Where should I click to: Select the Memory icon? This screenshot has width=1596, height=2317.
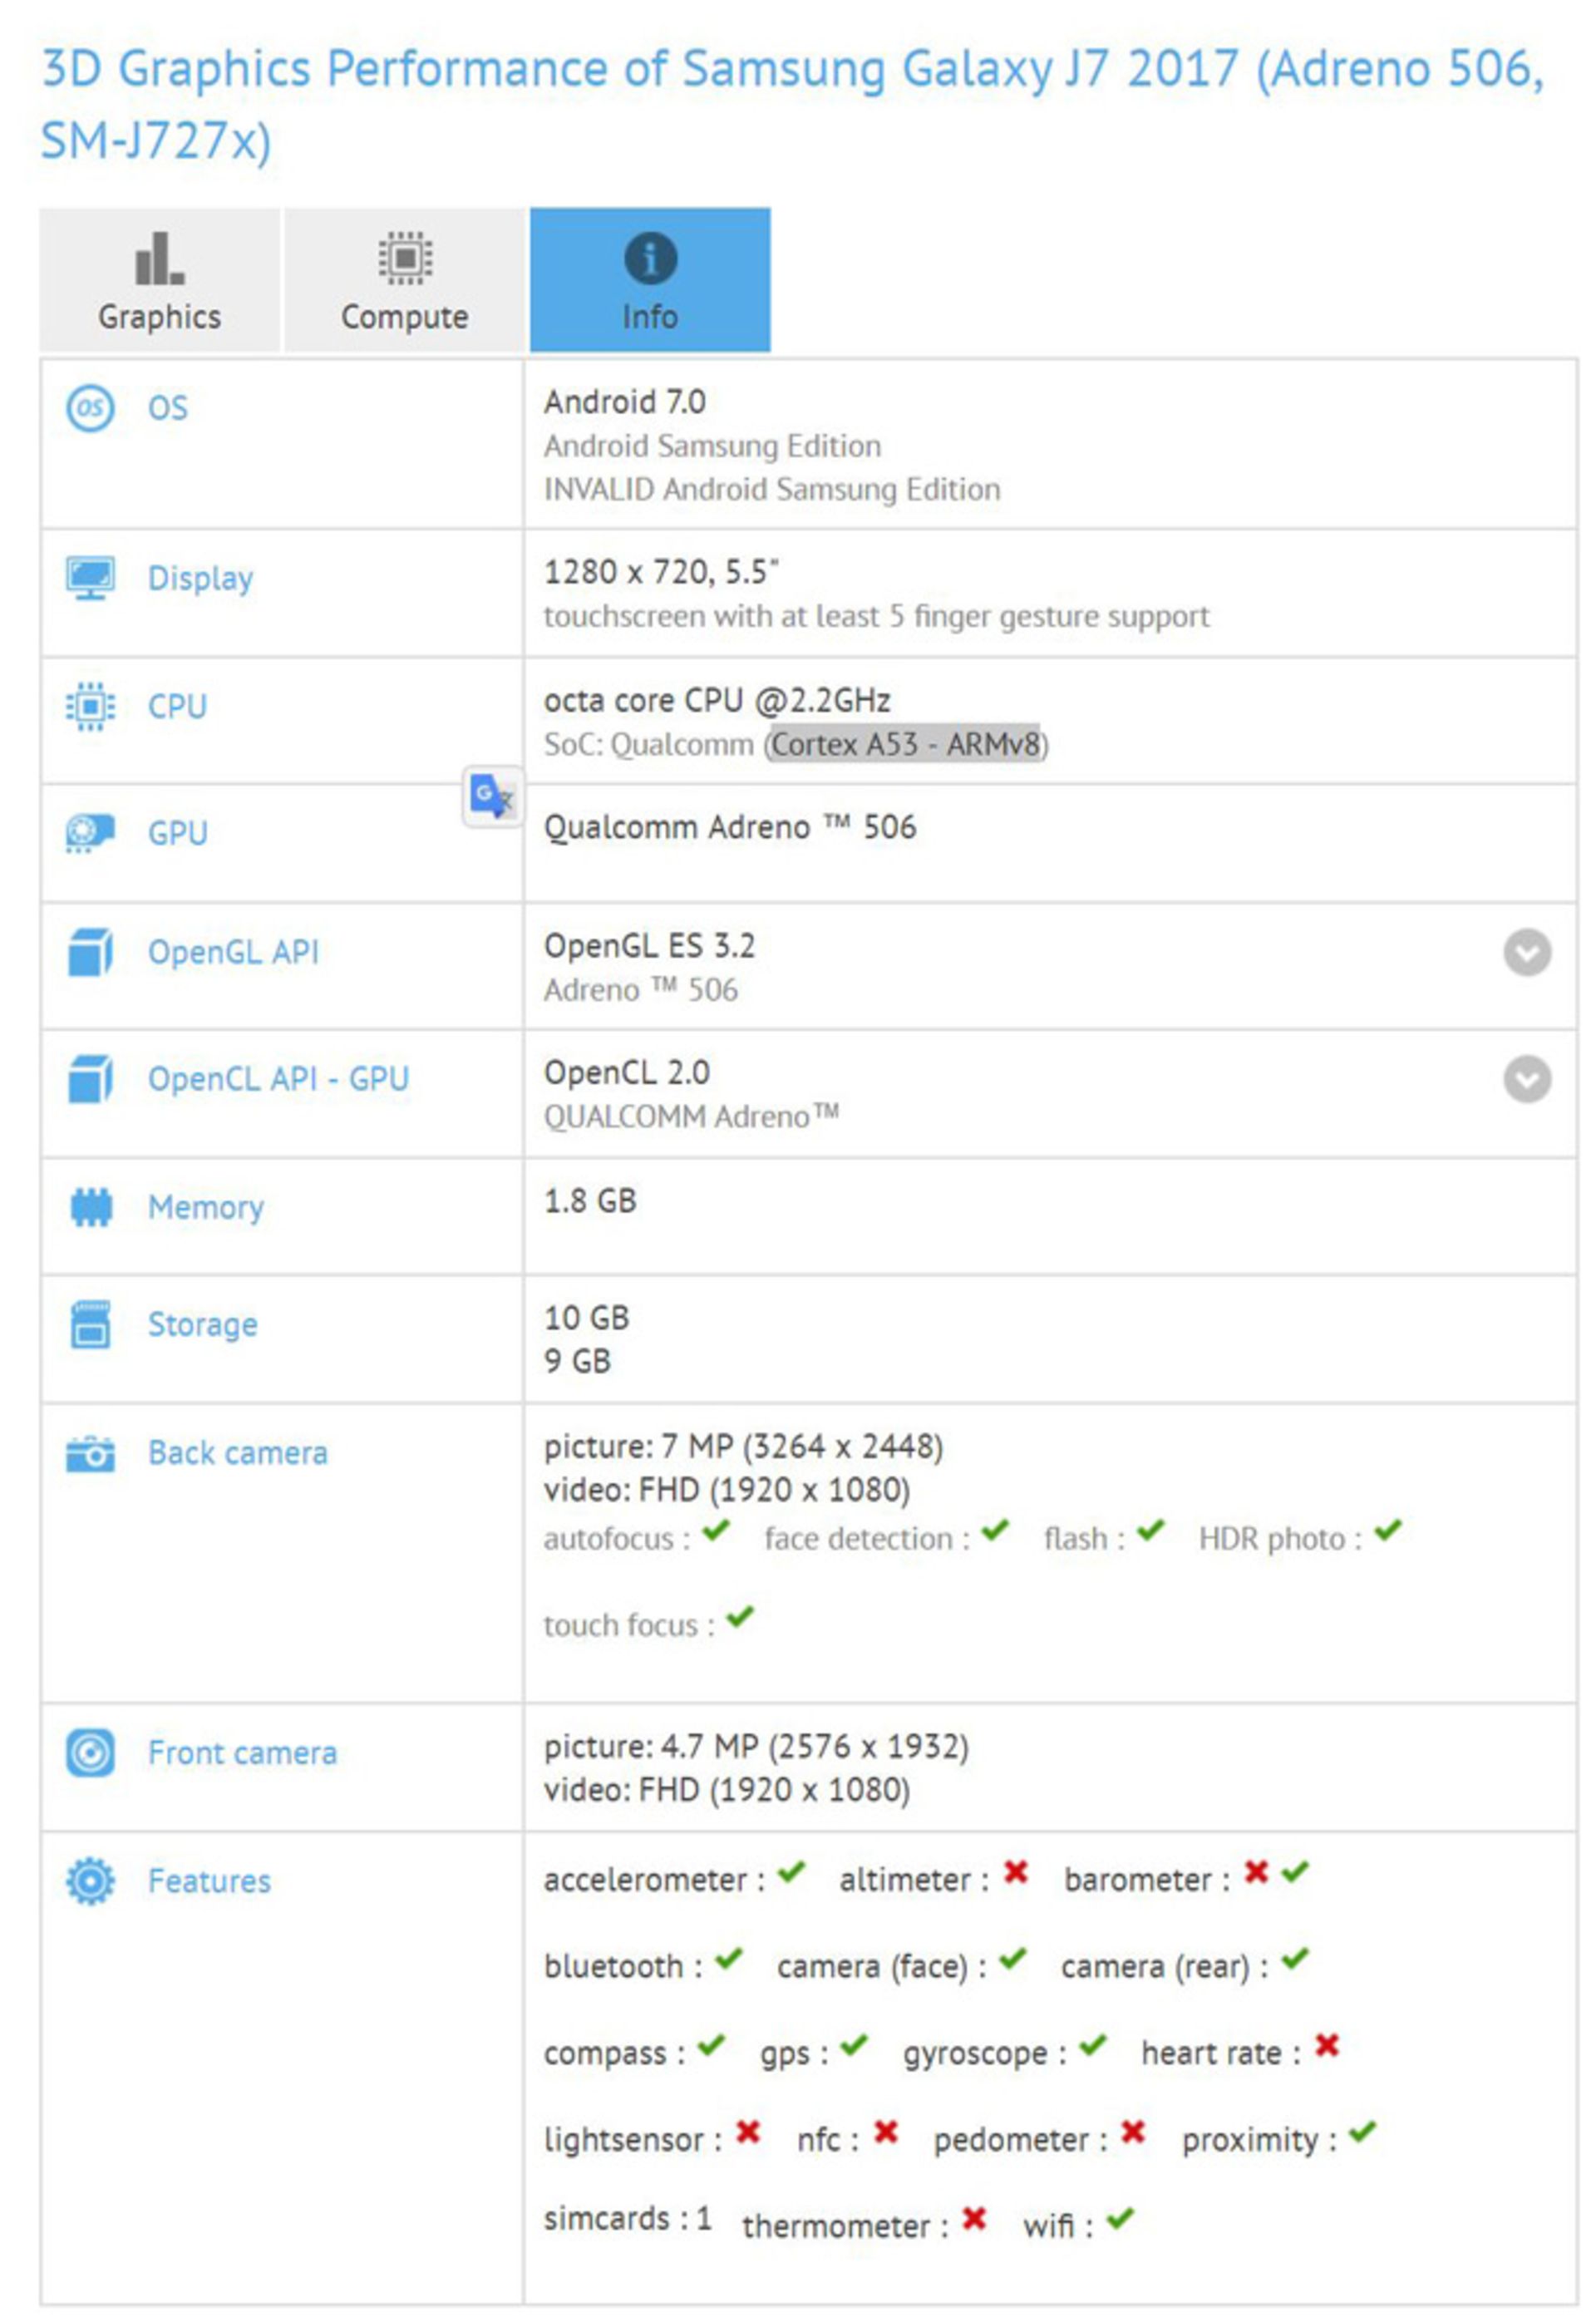[x=90, y=1207]
